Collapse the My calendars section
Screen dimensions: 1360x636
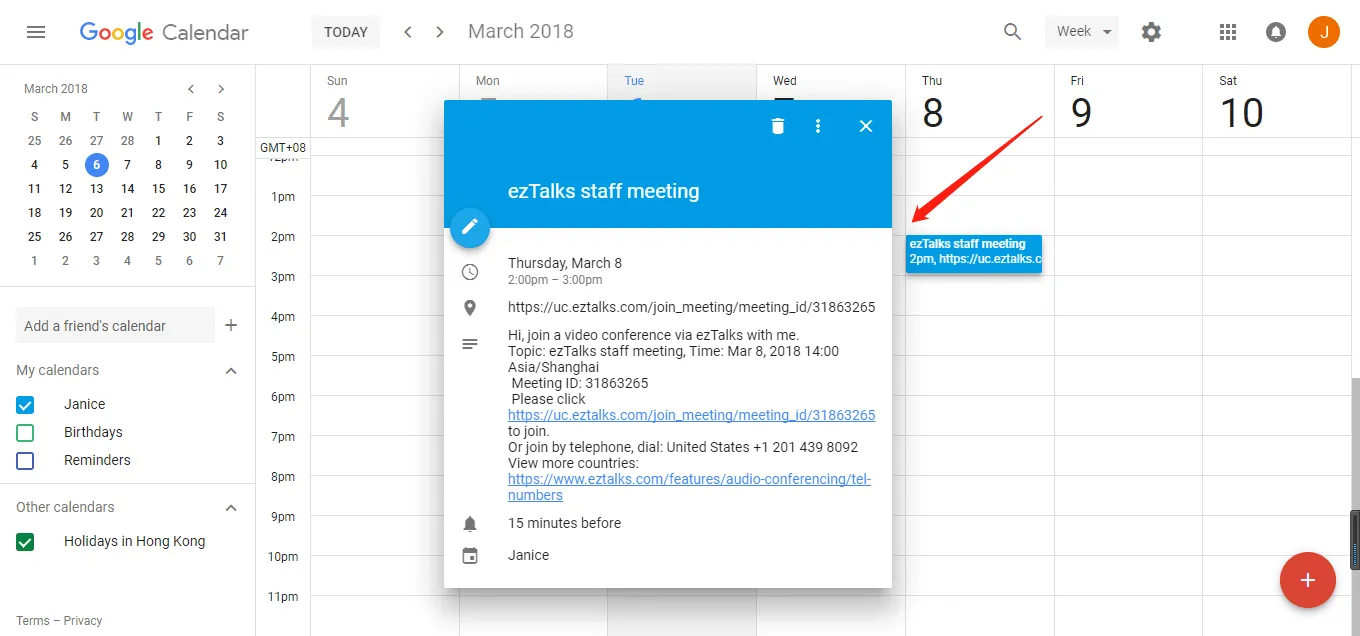pos(231,371)
